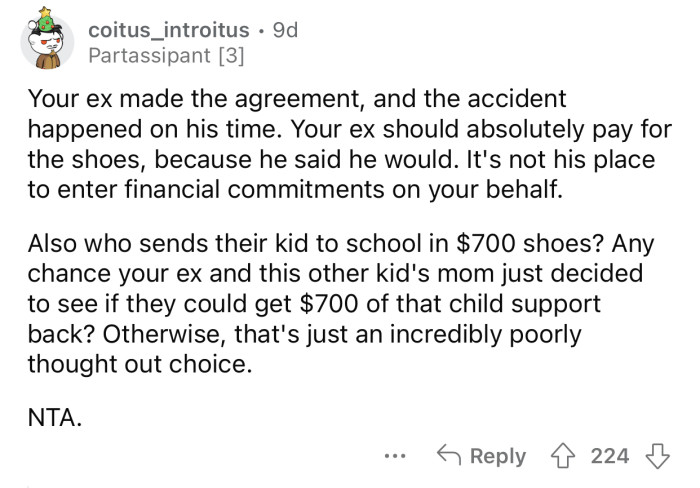Image resolution: width=700 pixels, height=488 pixels.
Task: Click the 9d comment timestamp
Action: point(285,31)
